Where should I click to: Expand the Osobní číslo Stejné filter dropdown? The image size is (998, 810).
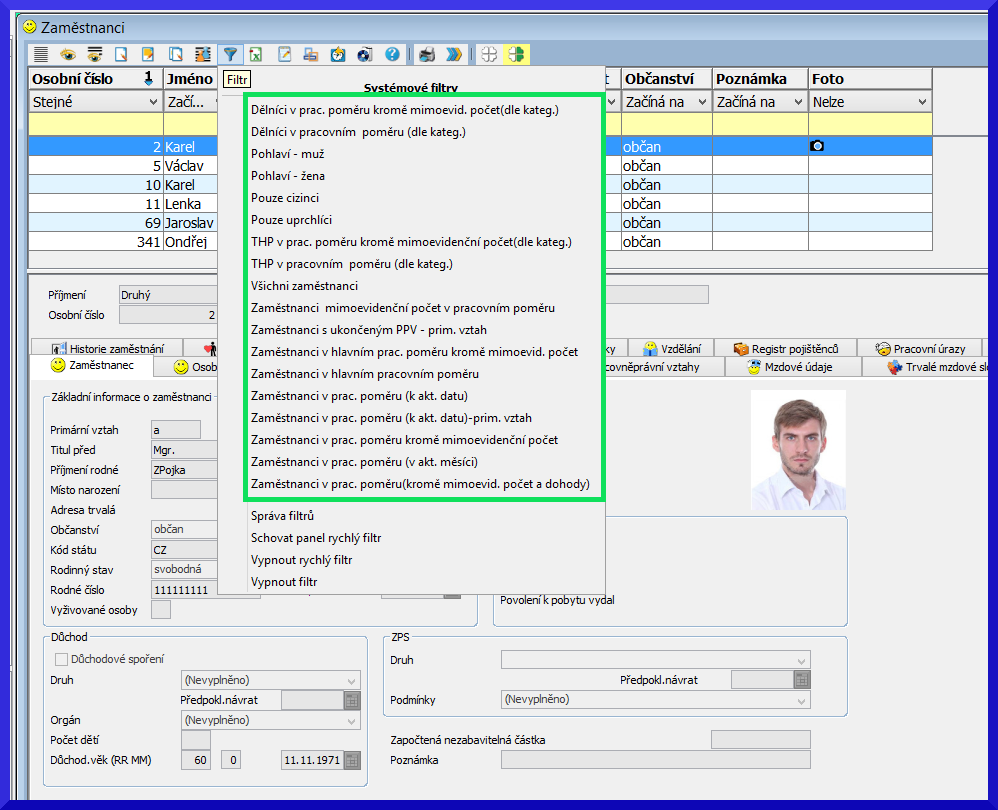pyautogui.click(x=151, y=102)
